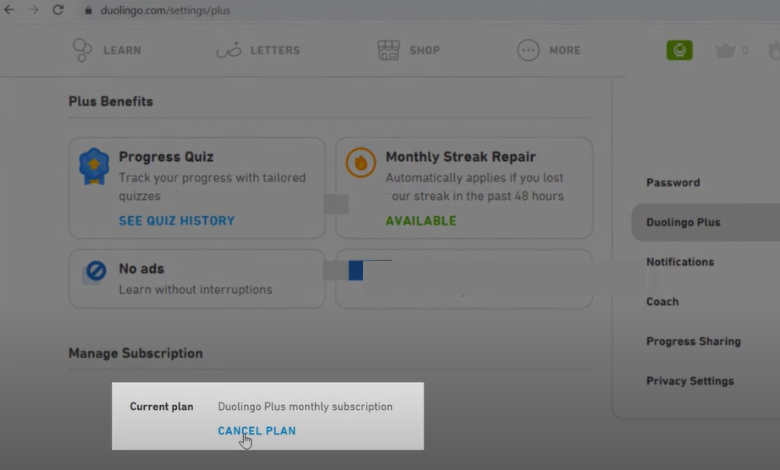Image resolution: width=780 pixels, height=470 pixels.
Task: Click 'Learn without interruptions' text
Action: [x=195, y=289]
